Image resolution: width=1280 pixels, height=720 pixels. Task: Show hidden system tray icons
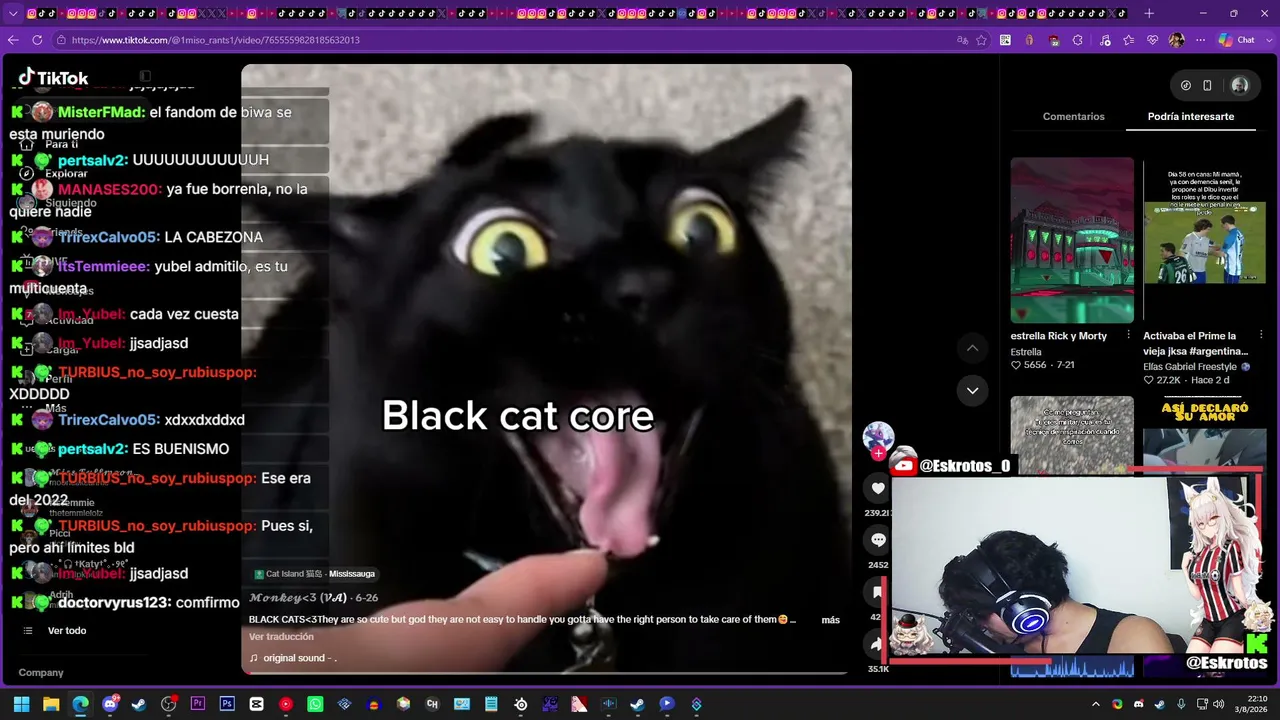pos(1096,704)
